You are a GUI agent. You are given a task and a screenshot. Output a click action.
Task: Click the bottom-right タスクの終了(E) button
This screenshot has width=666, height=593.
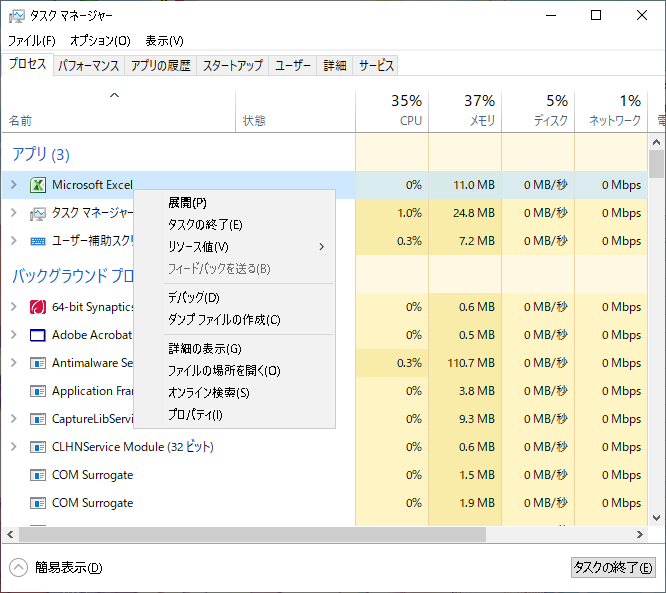click(x=613, y=568)
